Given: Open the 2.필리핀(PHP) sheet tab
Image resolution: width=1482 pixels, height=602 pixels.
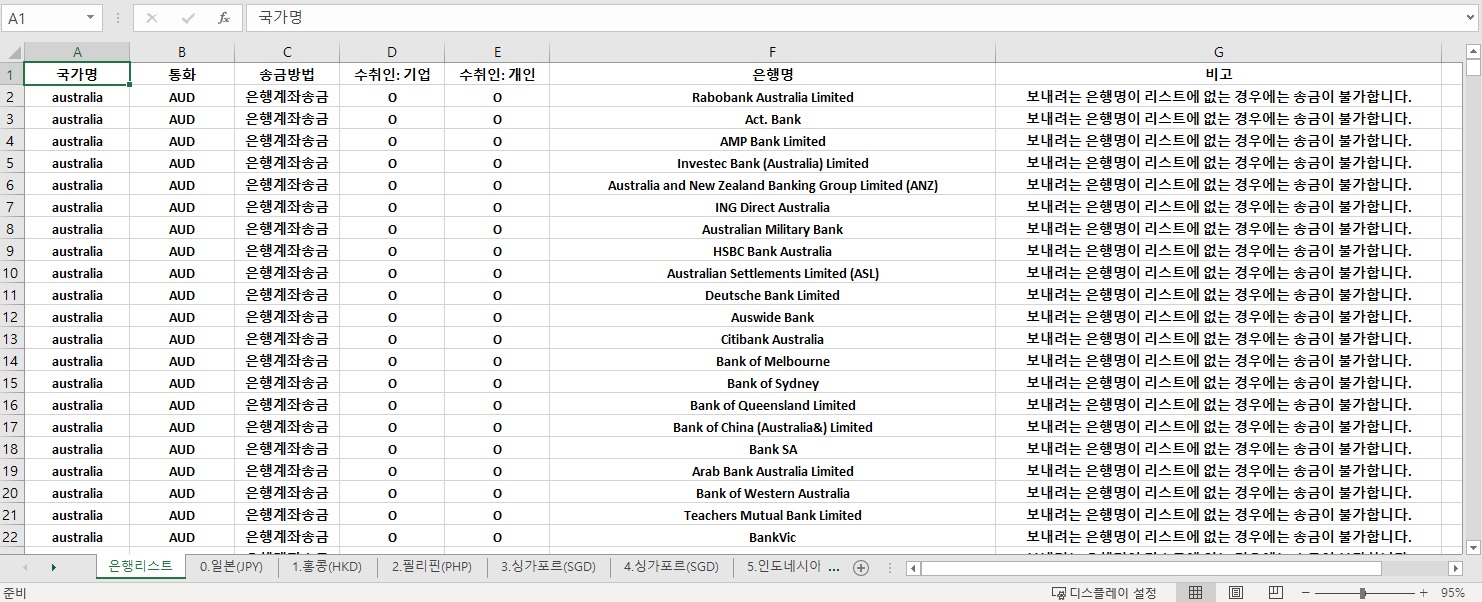Looking at the screenshot, I should pyautogui.click(x=432, y=566).
